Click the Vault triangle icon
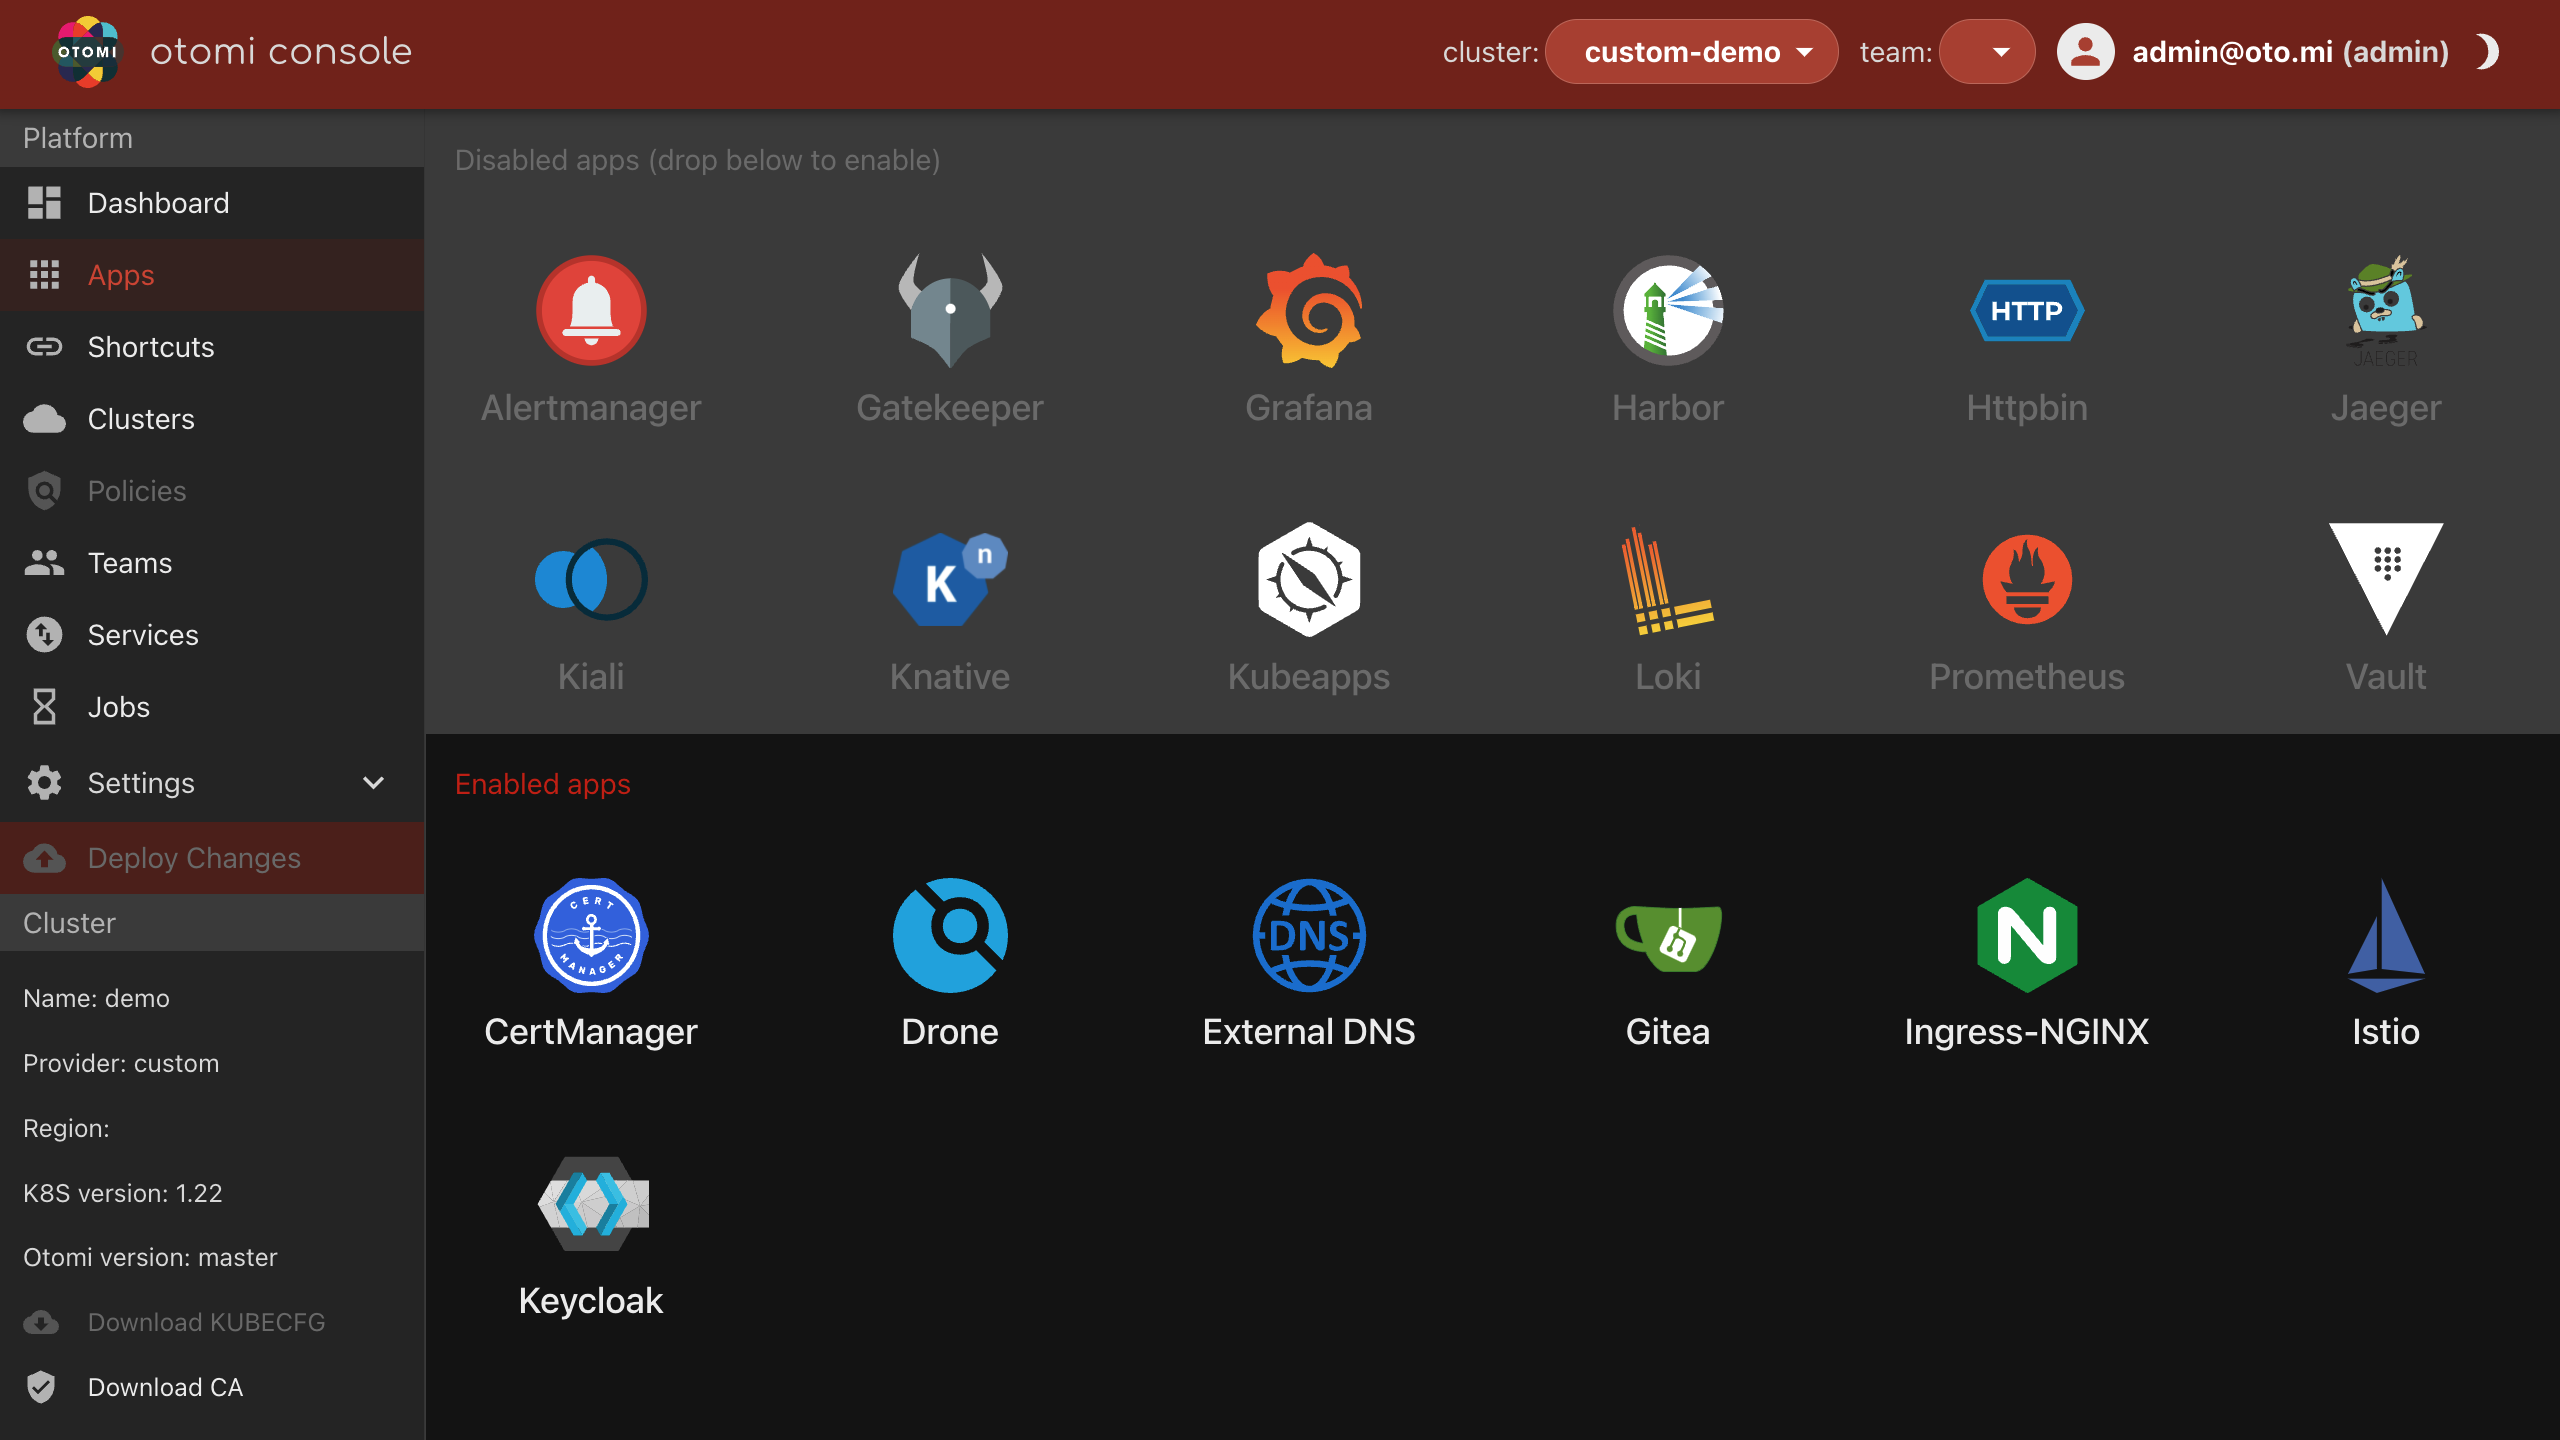This screenshot has height=1440, width=2560. pyautogui.click(x=2385, y=579)
